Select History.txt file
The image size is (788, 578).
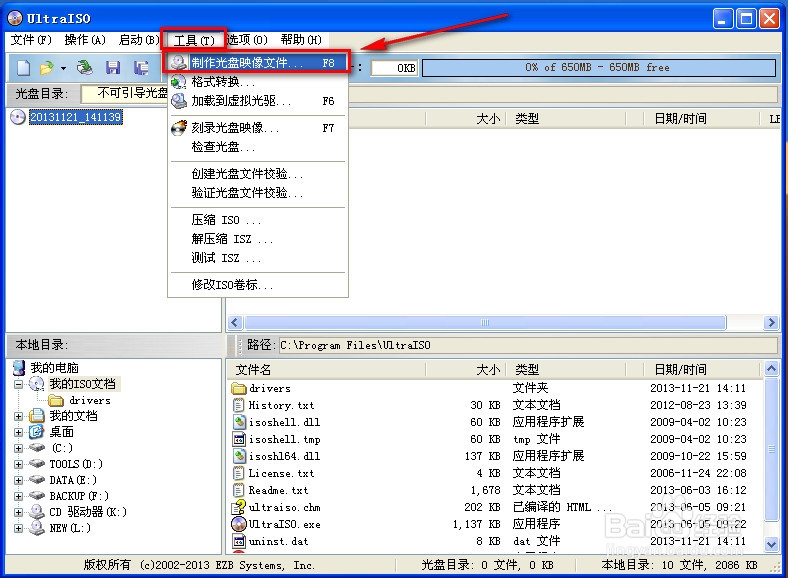281,405
